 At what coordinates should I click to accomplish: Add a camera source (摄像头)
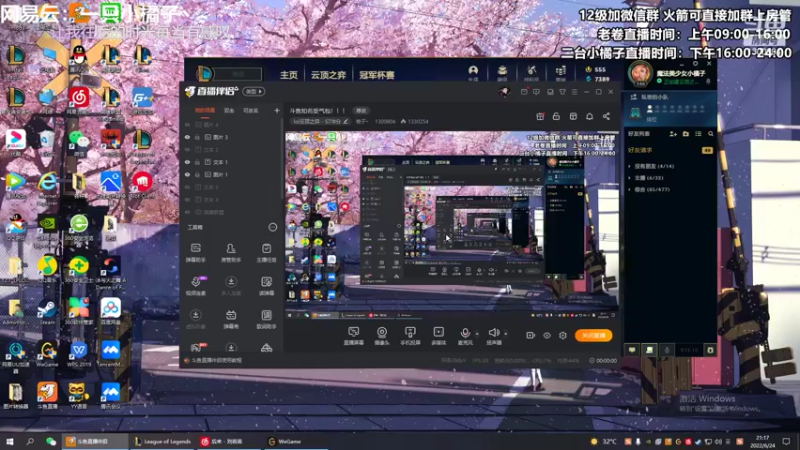coord(382,336)
